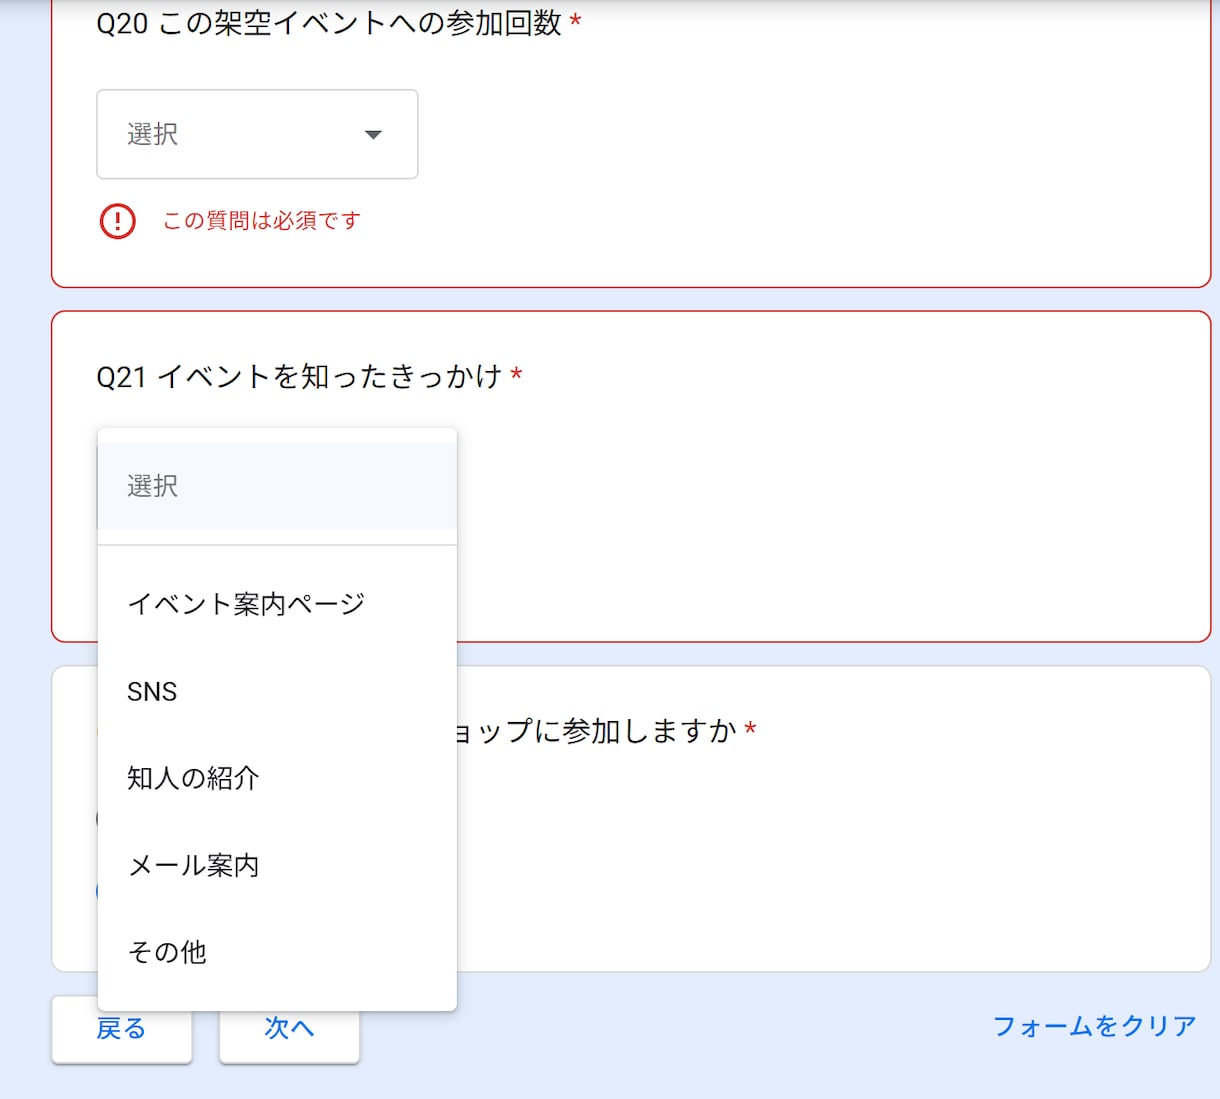Choose SNS from the dropdown list
1220x1099 pixels.
click(277, 691)
